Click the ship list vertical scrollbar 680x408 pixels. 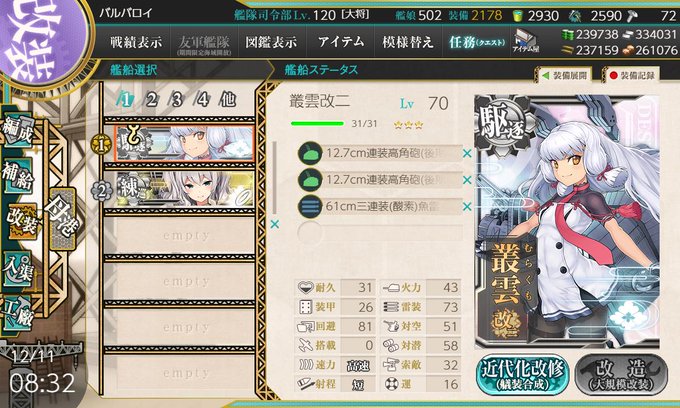click(x=275, y=178)
